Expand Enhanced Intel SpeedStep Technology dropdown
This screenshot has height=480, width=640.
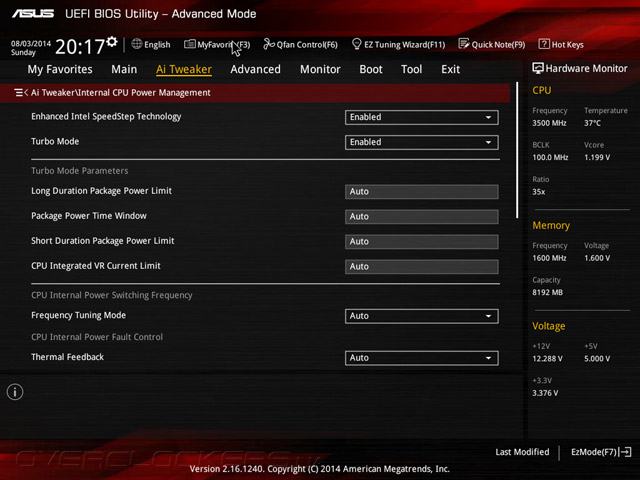(422, 117)
